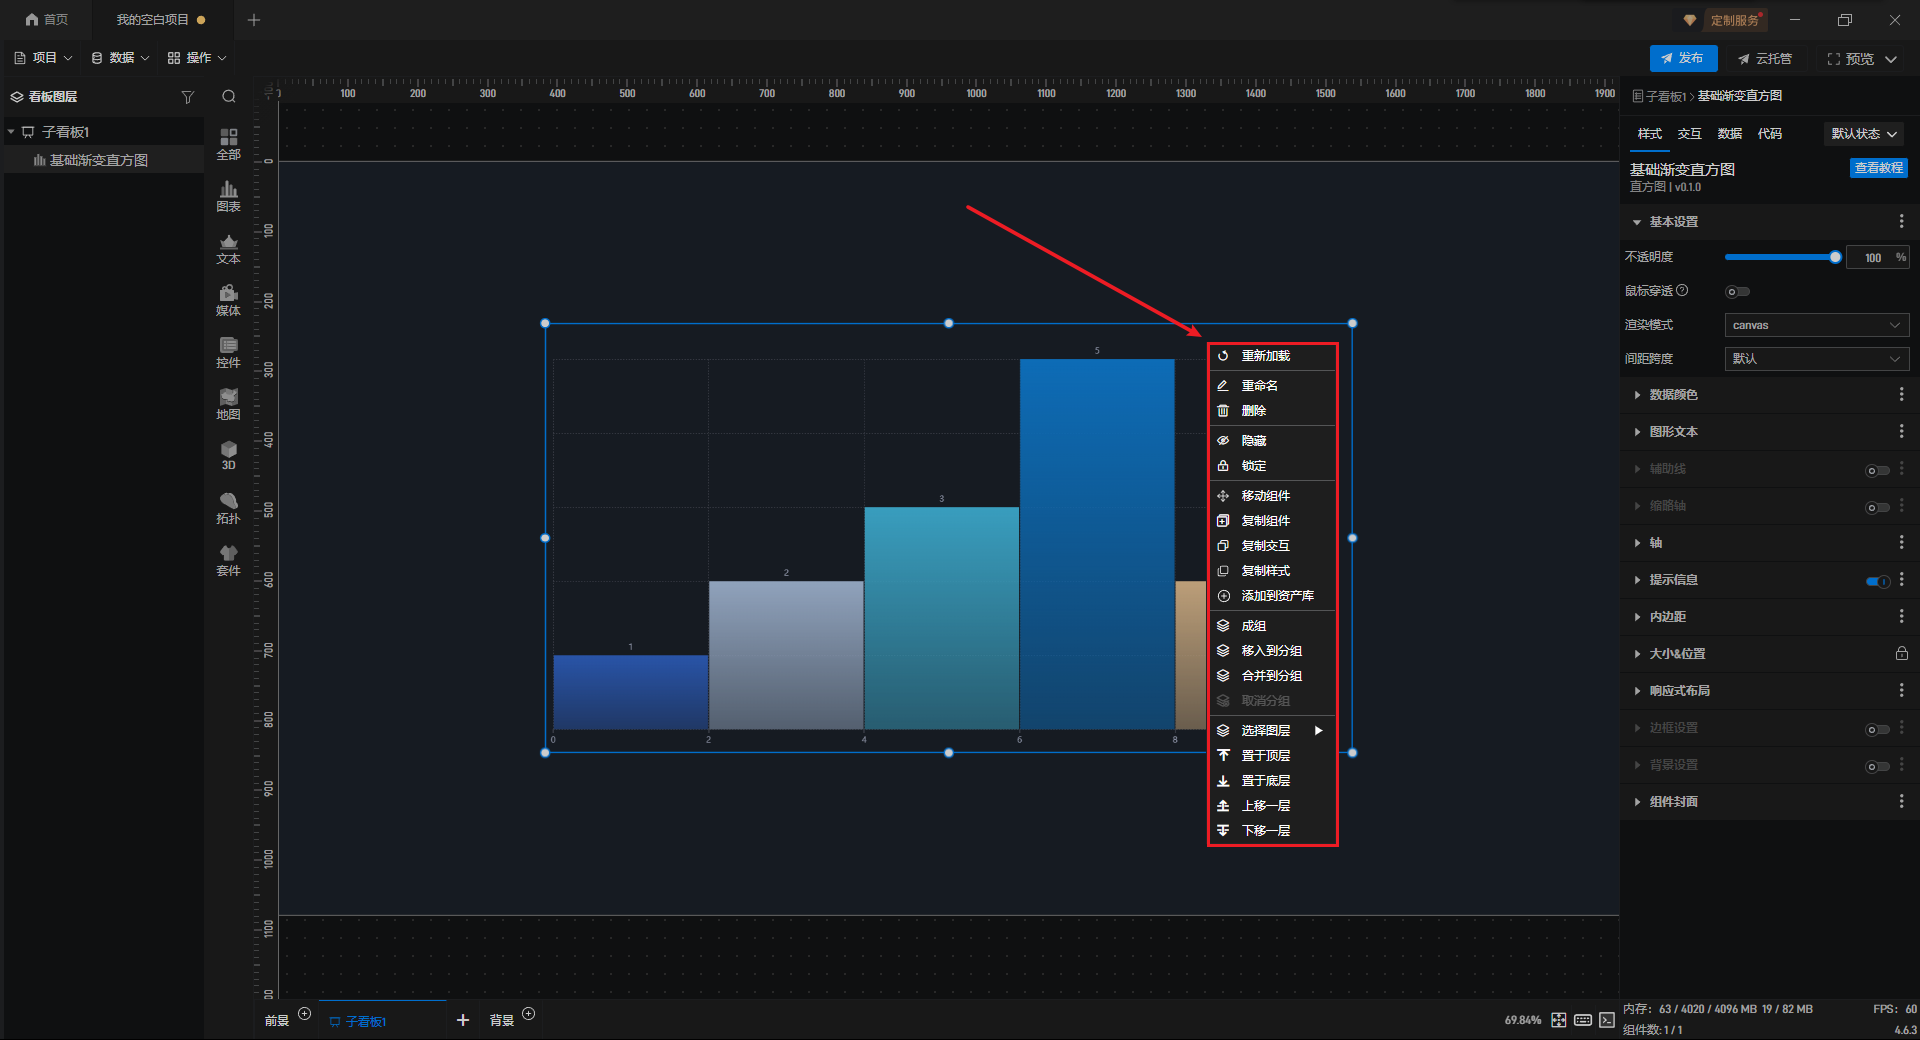
Task: Click the keyboard shortcuts icon in status bar
Action: (1583, 1020)
